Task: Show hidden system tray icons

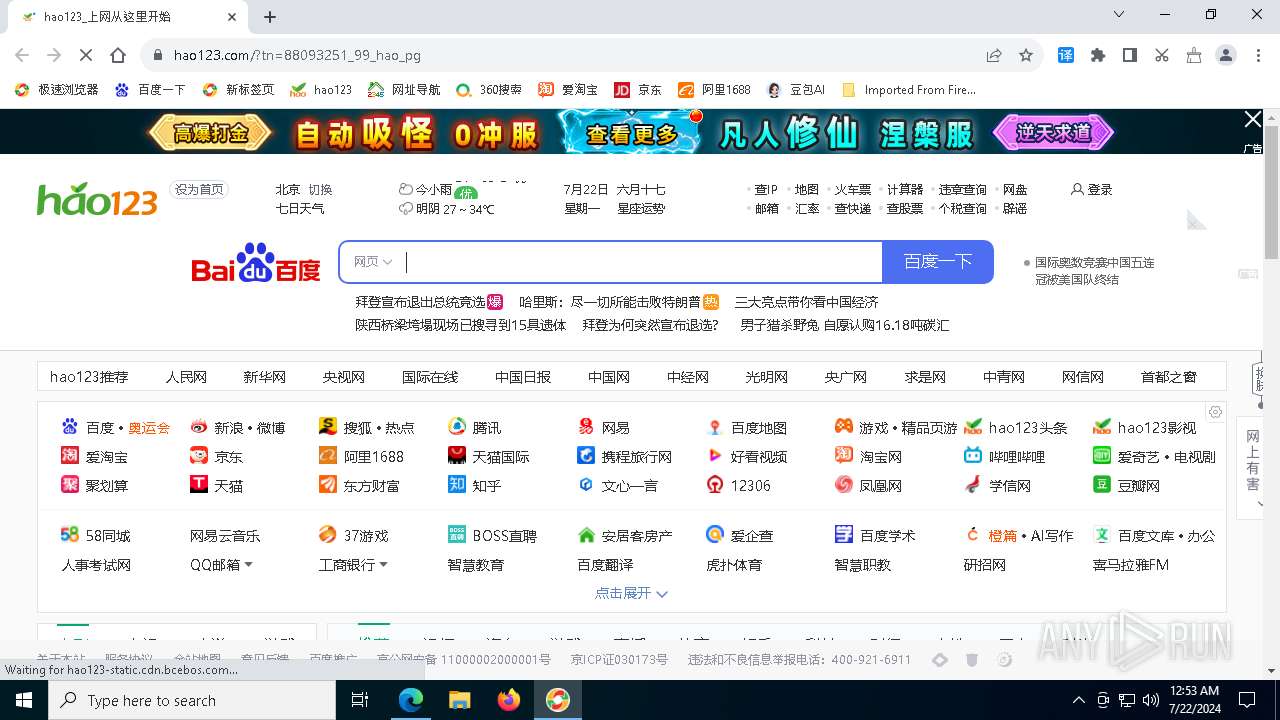Action: click(1078, 700)
